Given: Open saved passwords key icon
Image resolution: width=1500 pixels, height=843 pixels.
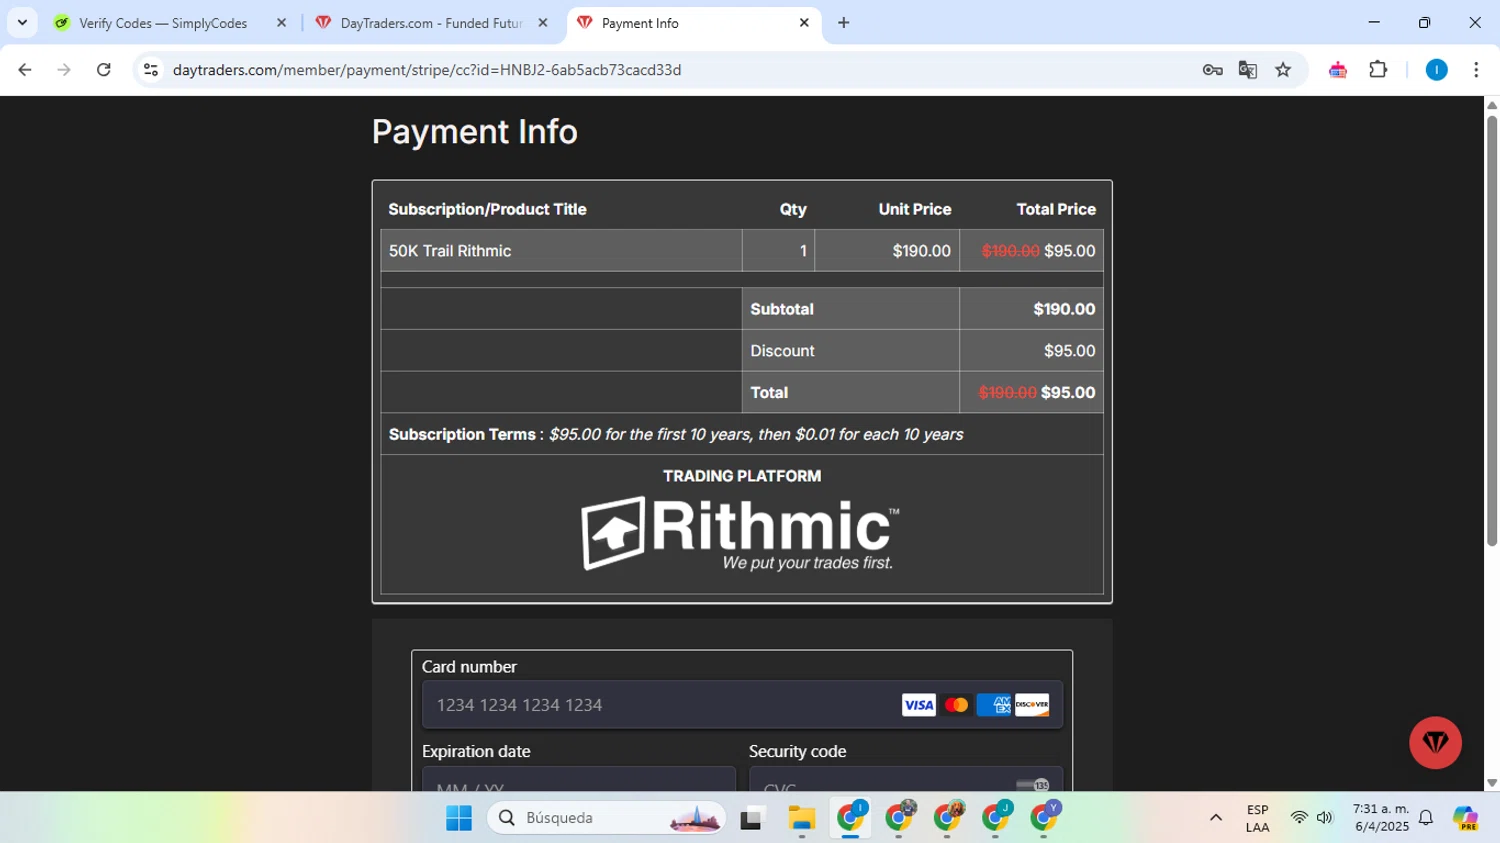Looking at the screenshot, I should pos(1213,70).
